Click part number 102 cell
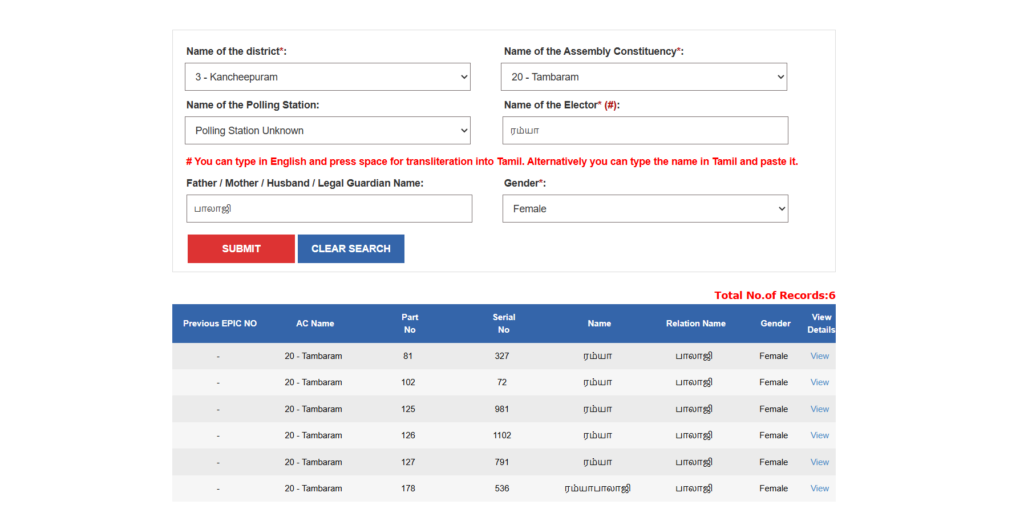The width and height of the screenshot is (1024, 517). pyautogui.click(x=408, y=382)
